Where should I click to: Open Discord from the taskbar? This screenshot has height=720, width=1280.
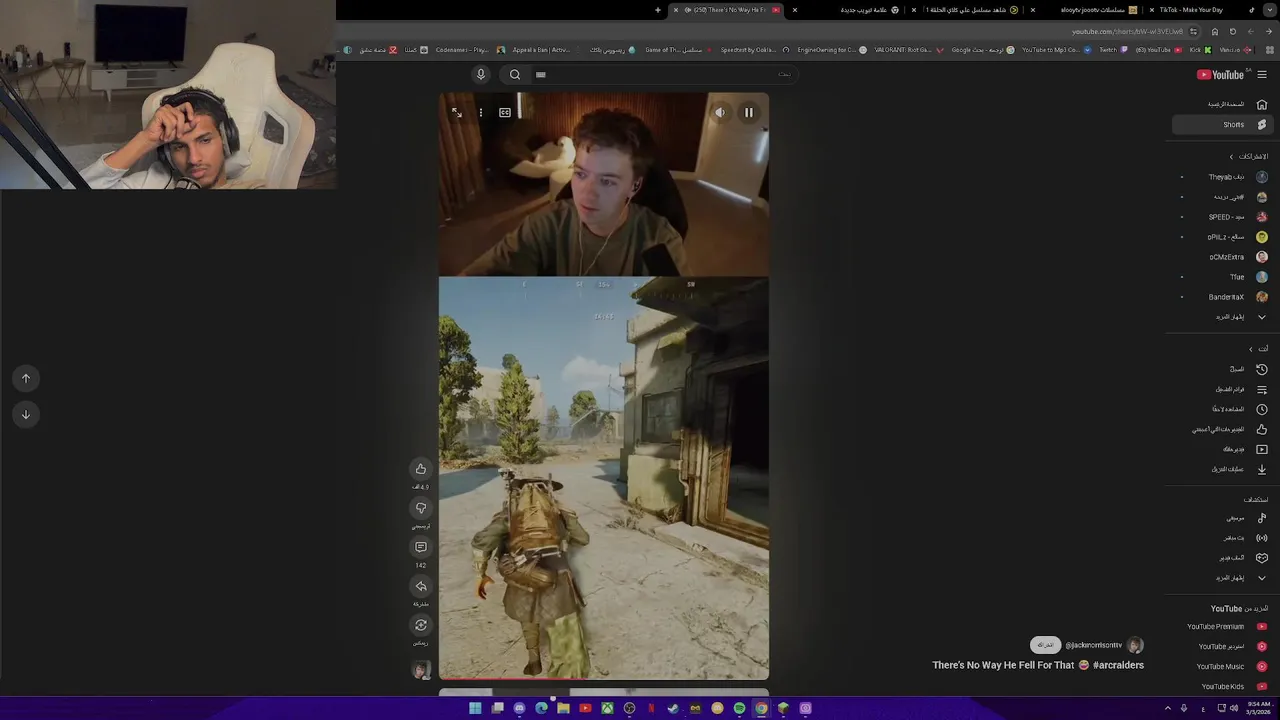tap(519, 708)
